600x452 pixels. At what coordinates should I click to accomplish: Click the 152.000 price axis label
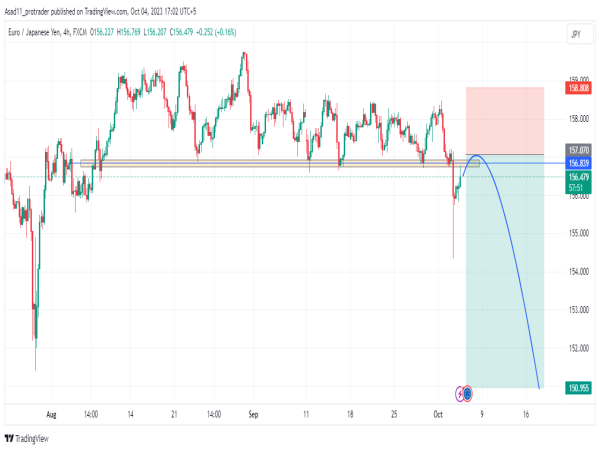[x=579, y=348]
